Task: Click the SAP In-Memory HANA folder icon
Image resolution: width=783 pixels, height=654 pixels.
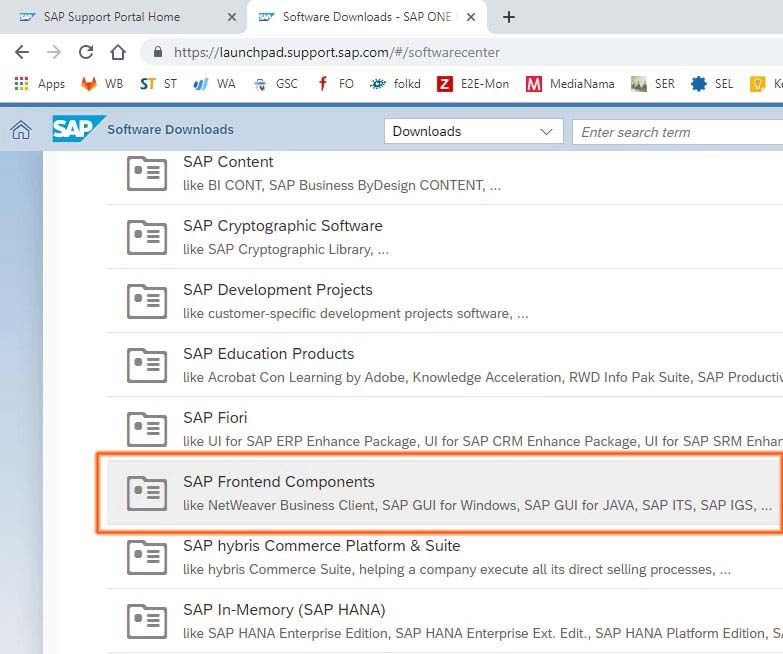Action: [x=147, y=621]
